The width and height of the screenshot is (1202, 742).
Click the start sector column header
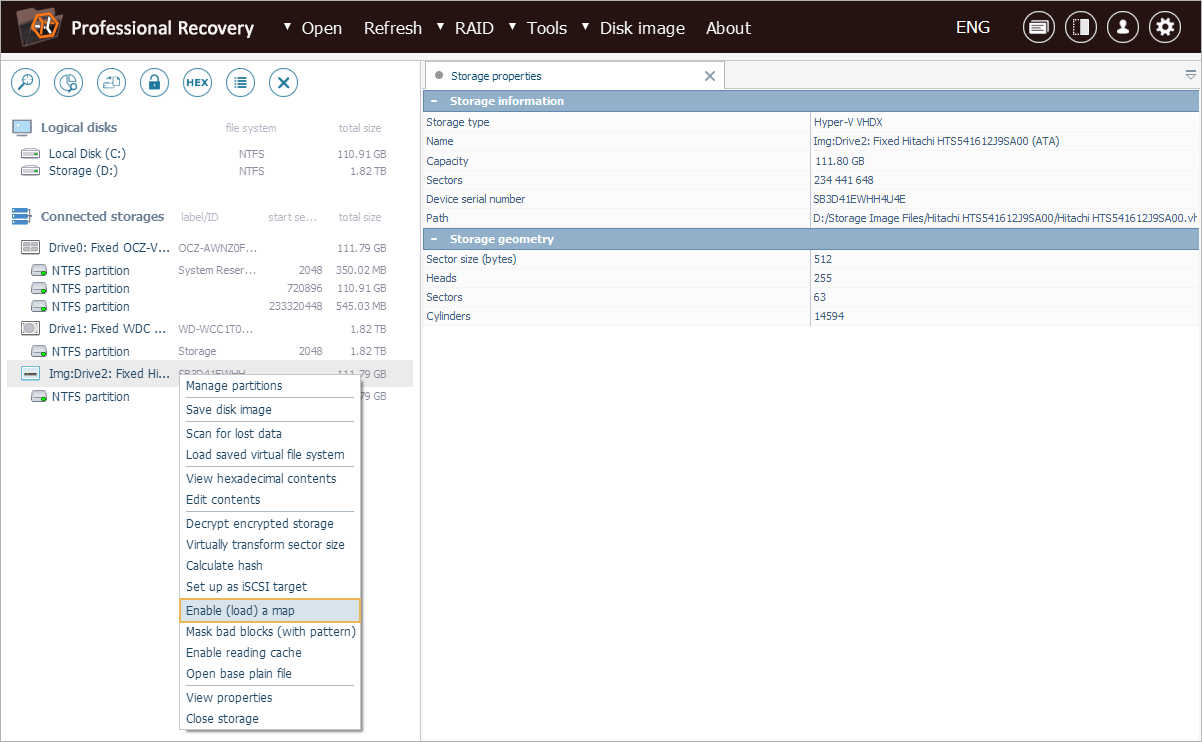[293, 217]
